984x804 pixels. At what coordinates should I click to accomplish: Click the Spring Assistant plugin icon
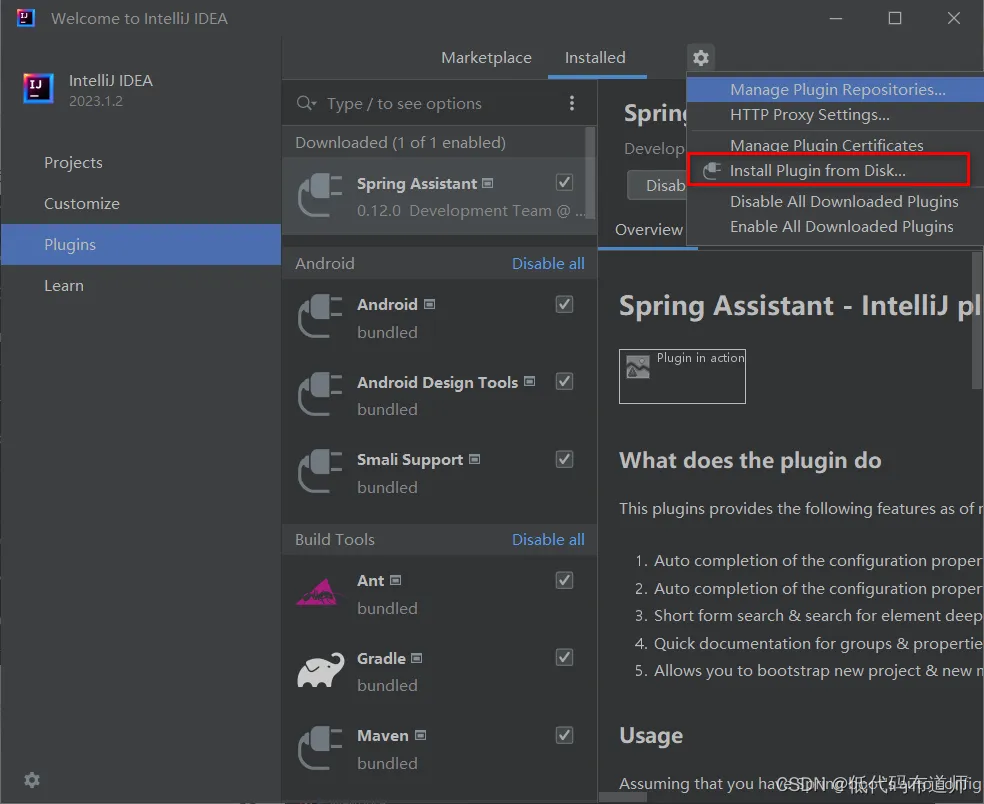[x=320, y=196]
